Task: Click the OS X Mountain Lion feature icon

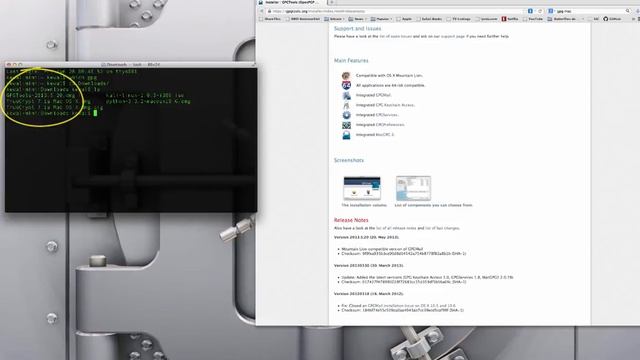Action: click(x=346, y=76)
